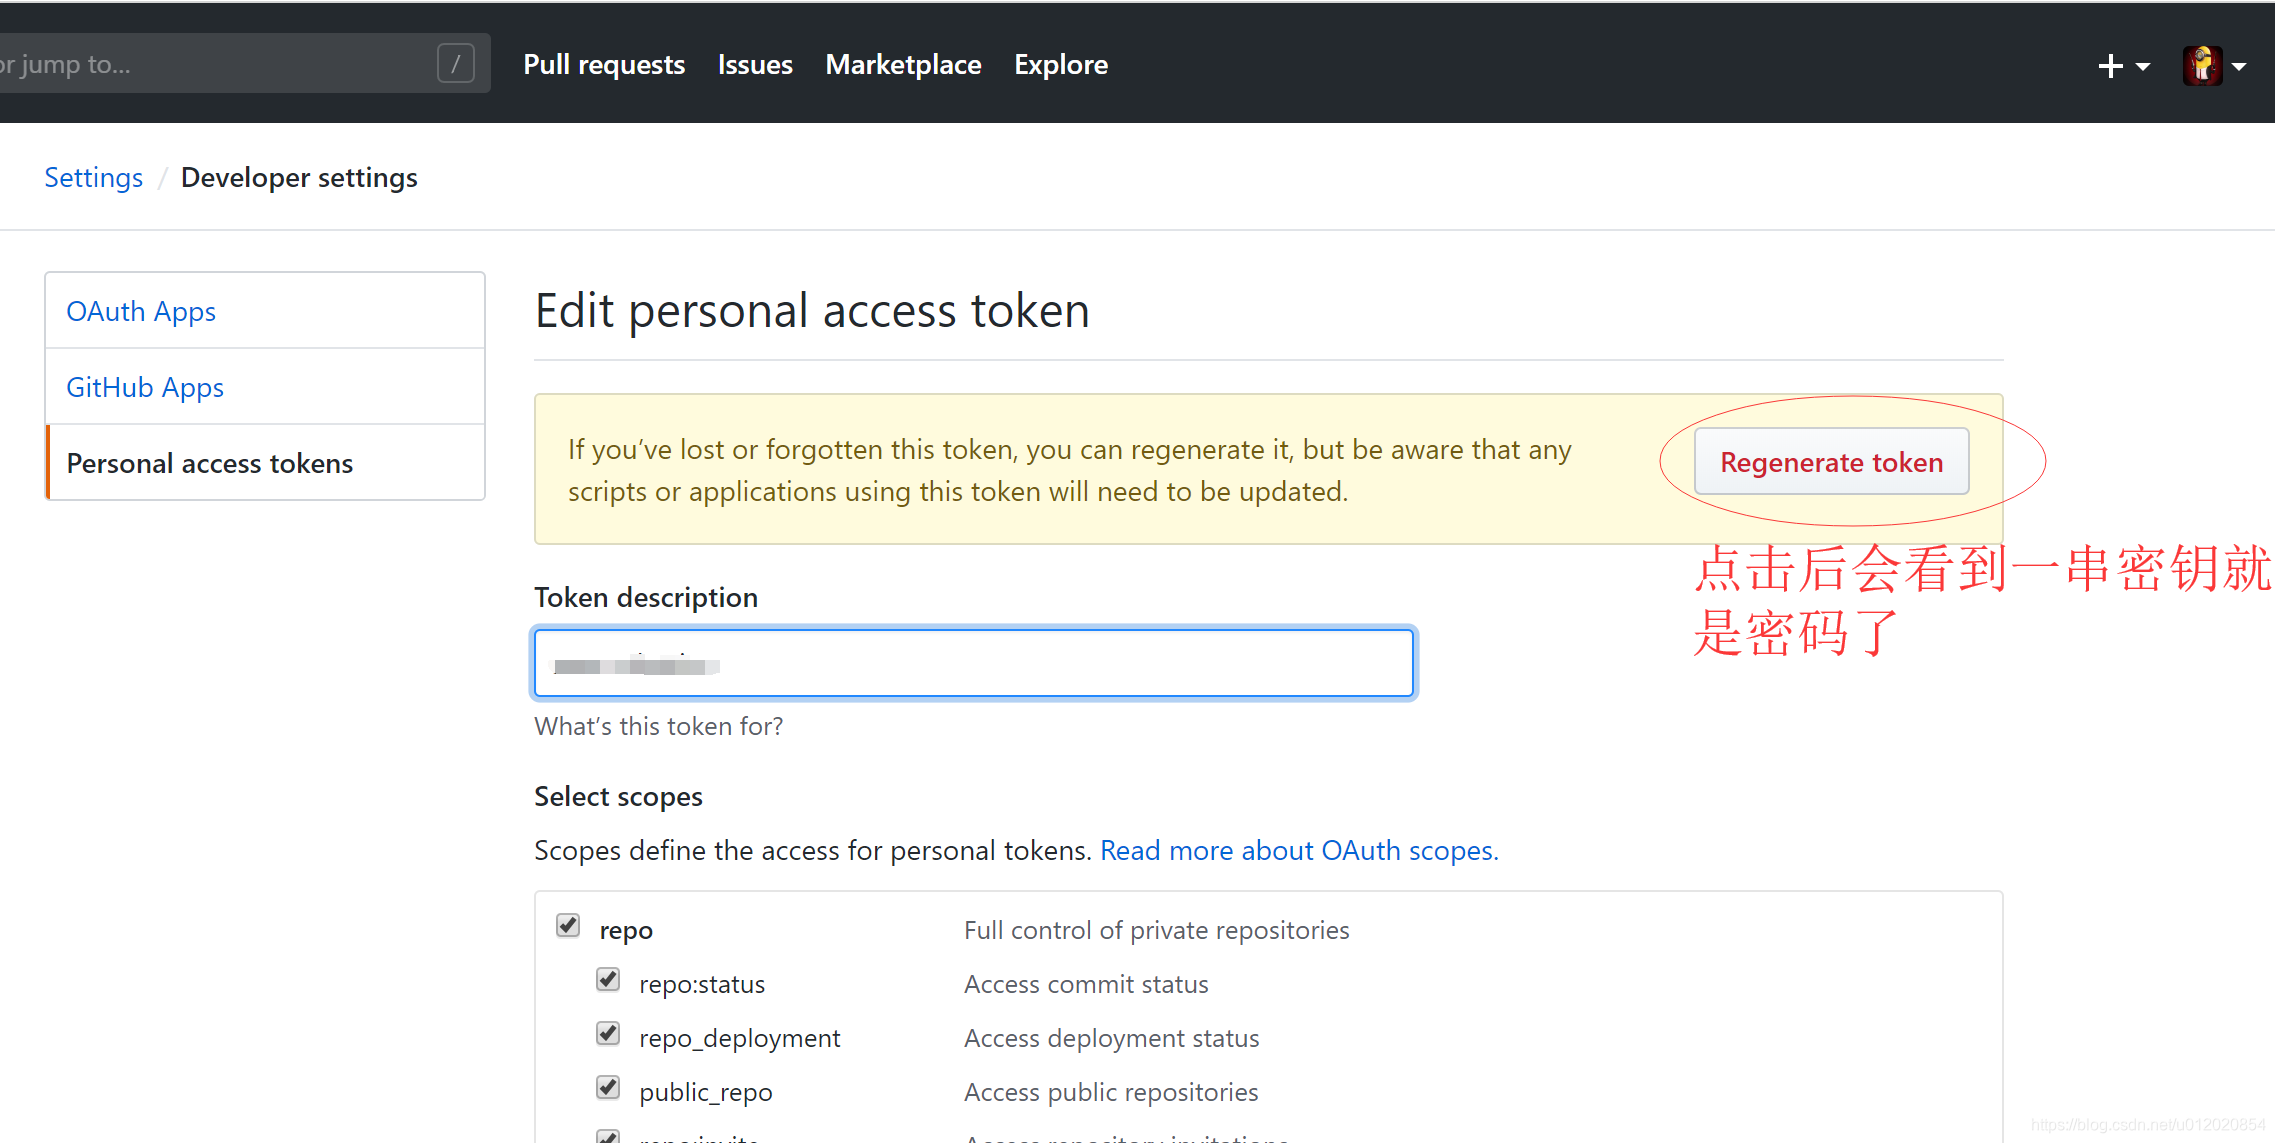2275x1143 pixels.
Task: Click the Pull requests menu item
Action: point(603,64)
